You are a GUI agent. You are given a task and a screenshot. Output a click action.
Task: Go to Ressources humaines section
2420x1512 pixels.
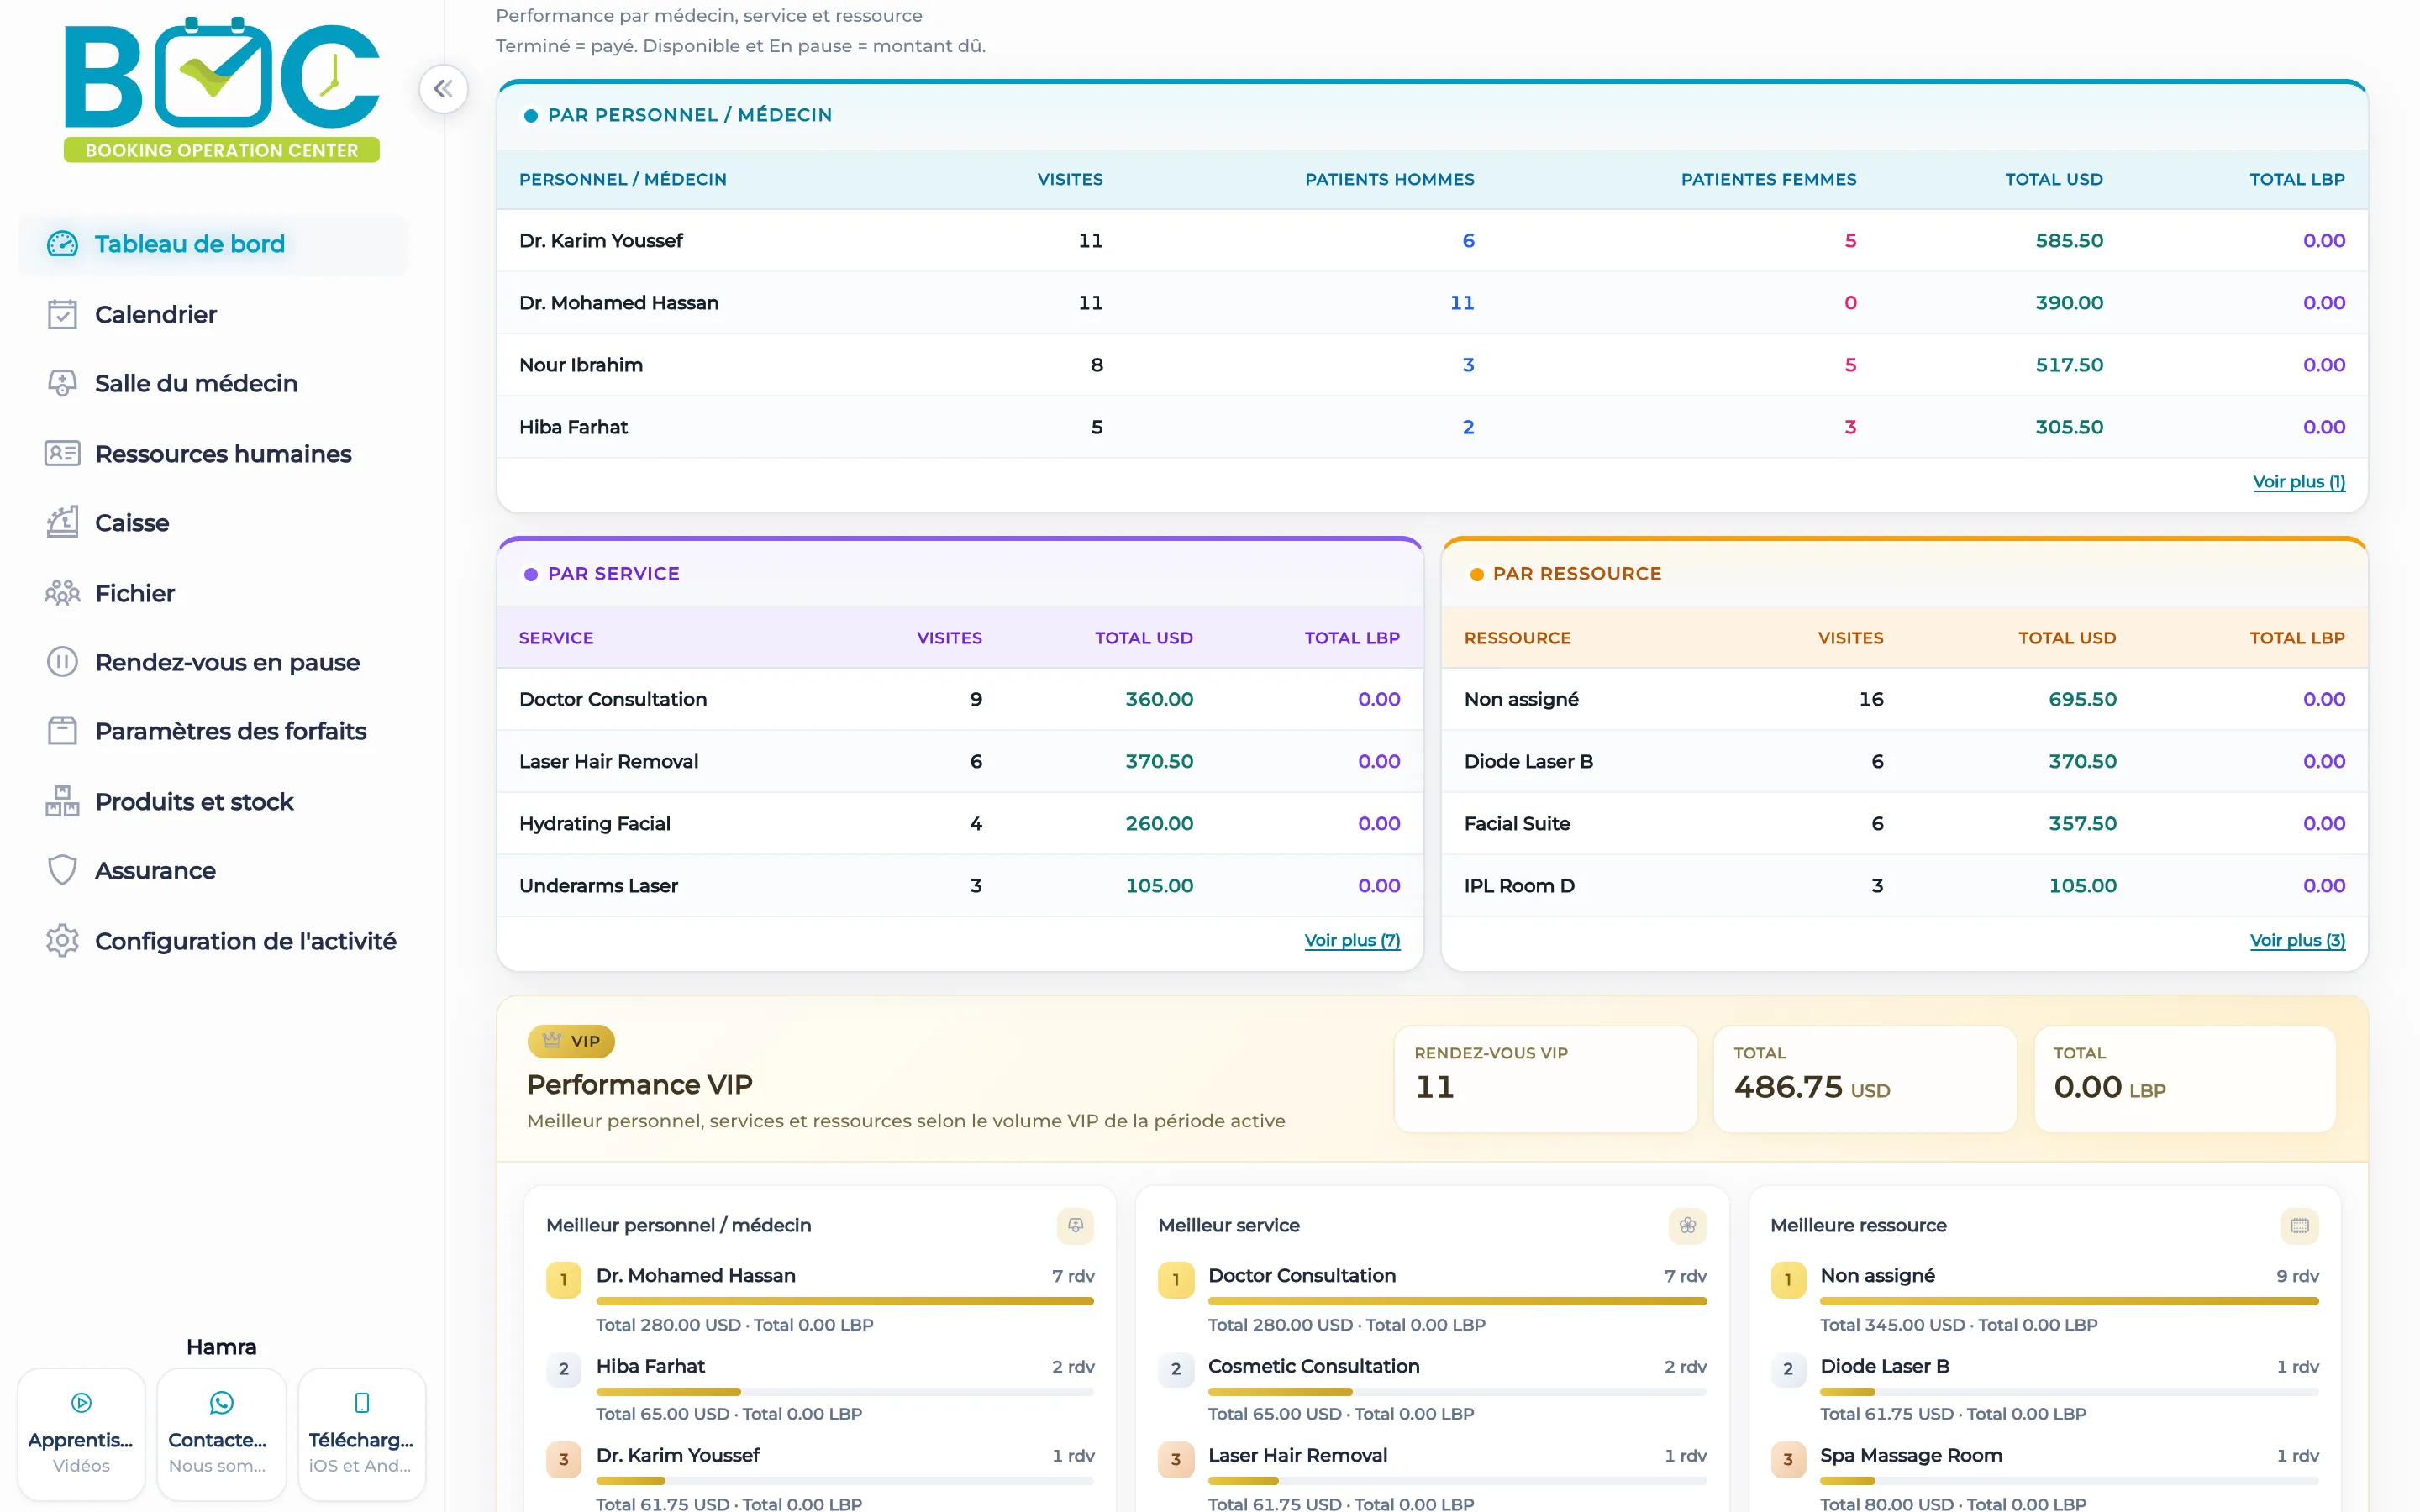click(x=213, y=453)
